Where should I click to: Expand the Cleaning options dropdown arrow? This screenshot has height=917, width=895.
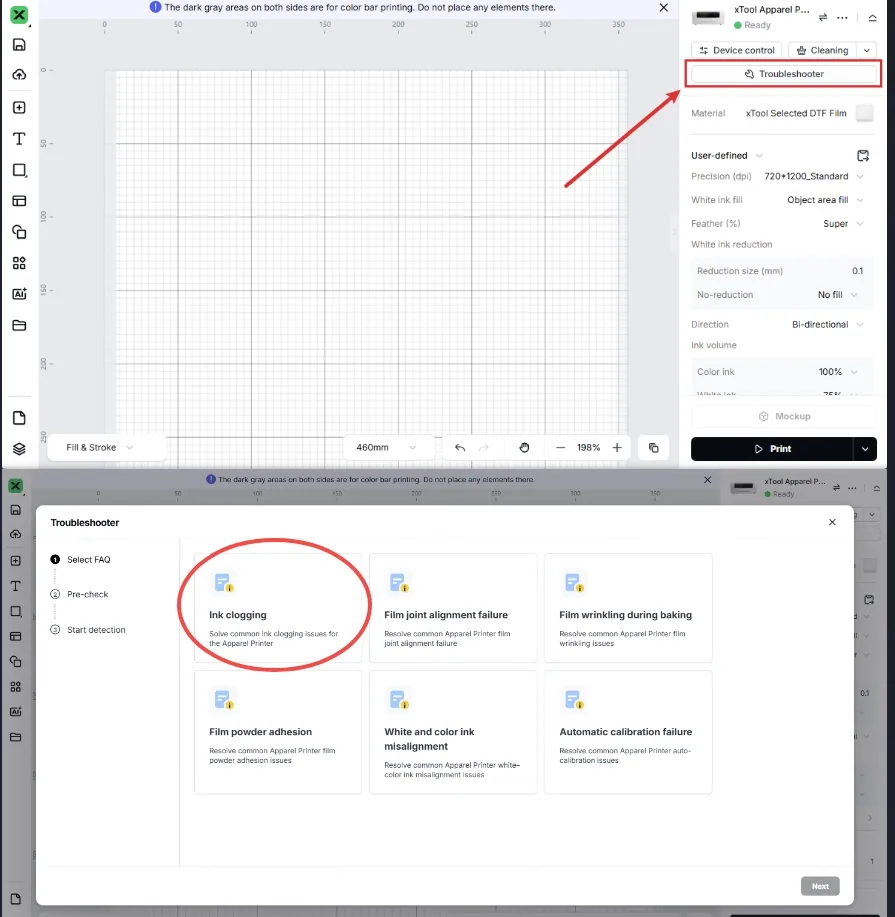866,50
